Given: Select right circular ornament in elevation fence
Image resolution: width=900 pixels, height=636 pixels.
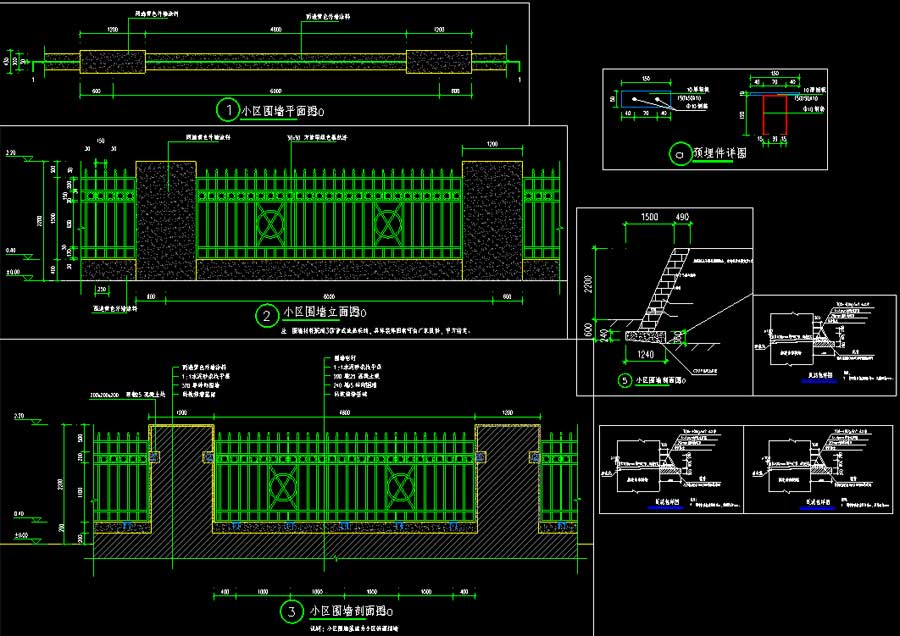Looking at the screenshot, I should [390, 225].
